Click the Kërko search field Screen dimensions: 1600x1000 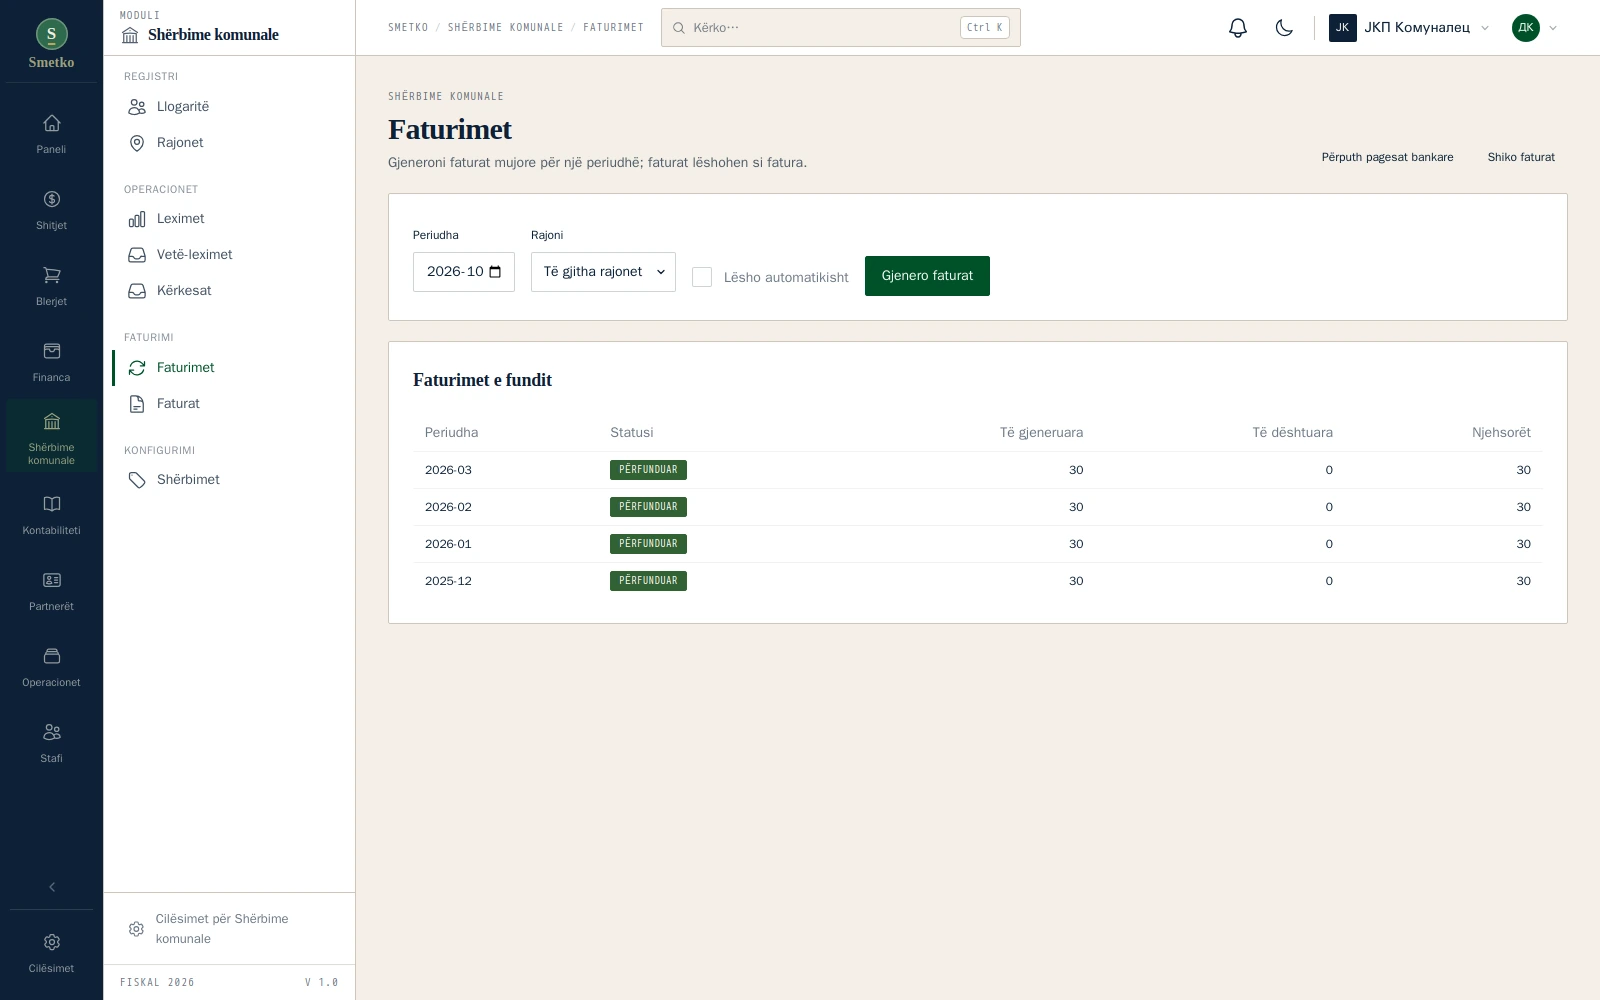(x=841, y=28)
